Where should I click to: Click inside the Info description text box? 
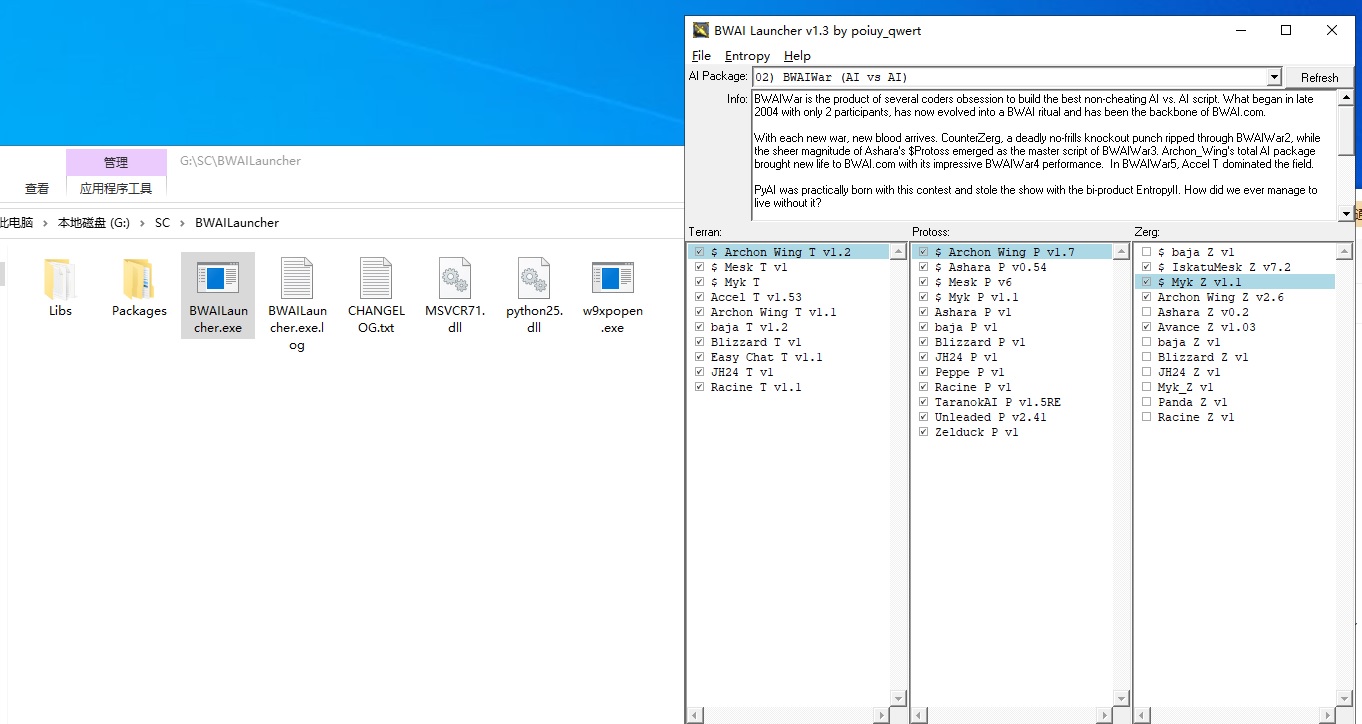(1045, 156)
